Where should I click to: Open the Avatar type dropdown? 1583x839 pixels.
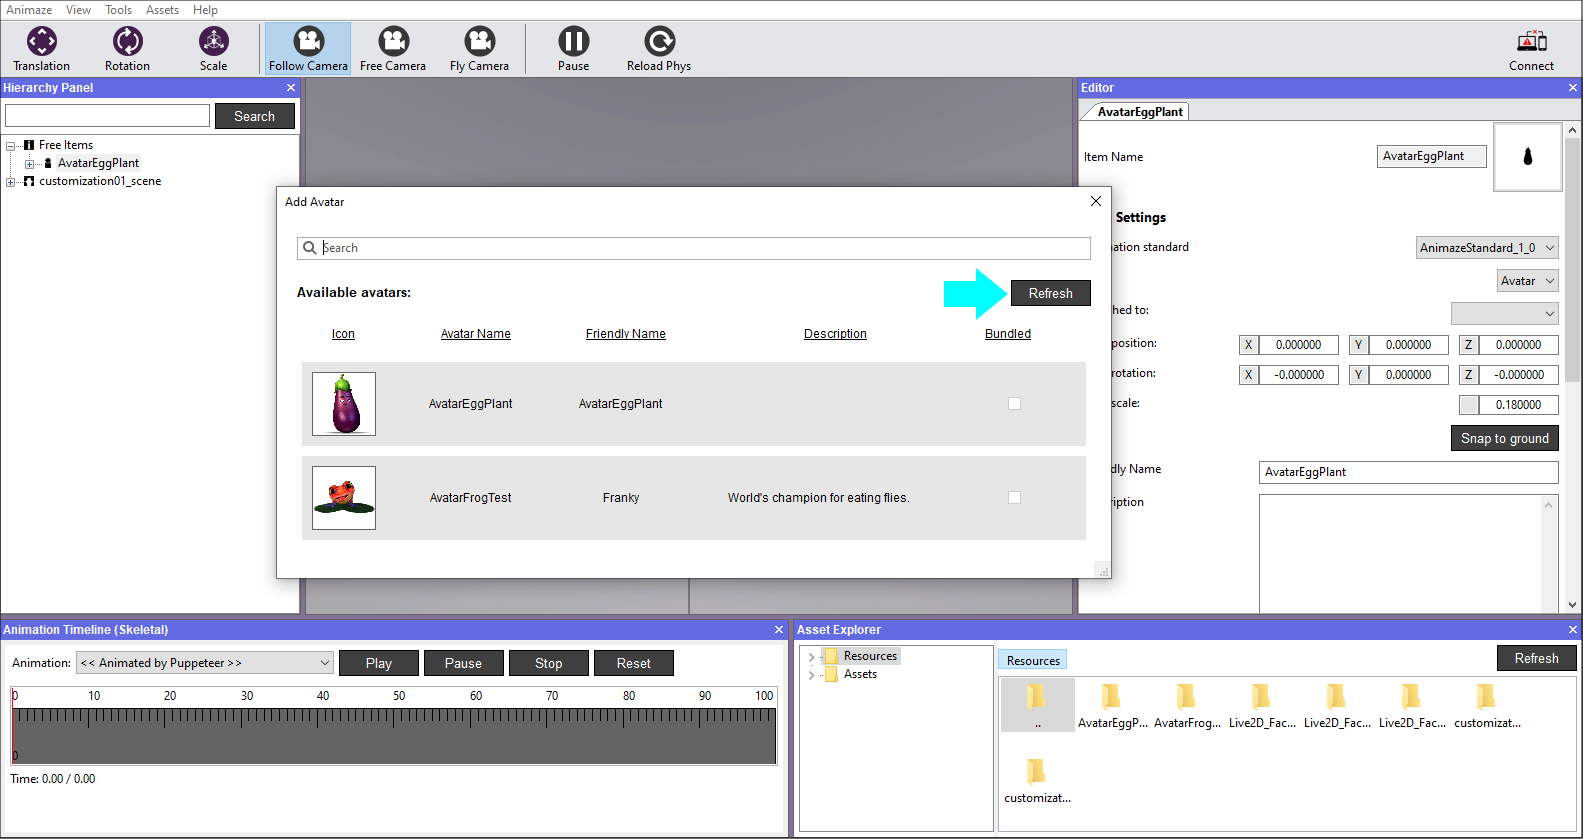pos(1527,281)
